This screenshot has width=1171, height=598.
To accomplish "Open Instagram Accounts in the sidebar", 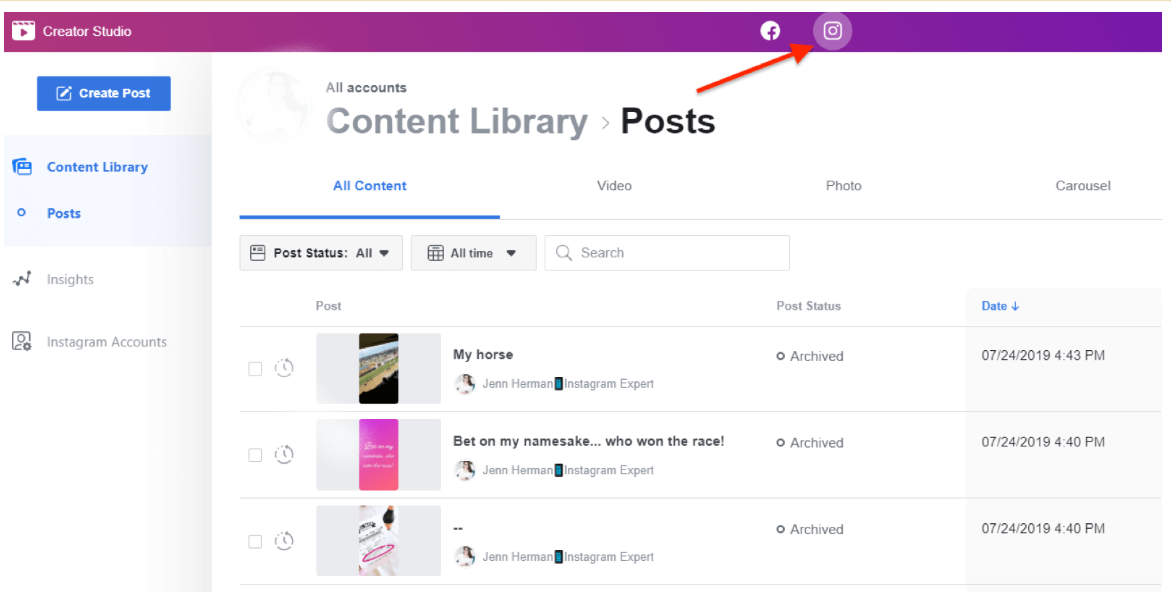I will (x=106, y=341).
